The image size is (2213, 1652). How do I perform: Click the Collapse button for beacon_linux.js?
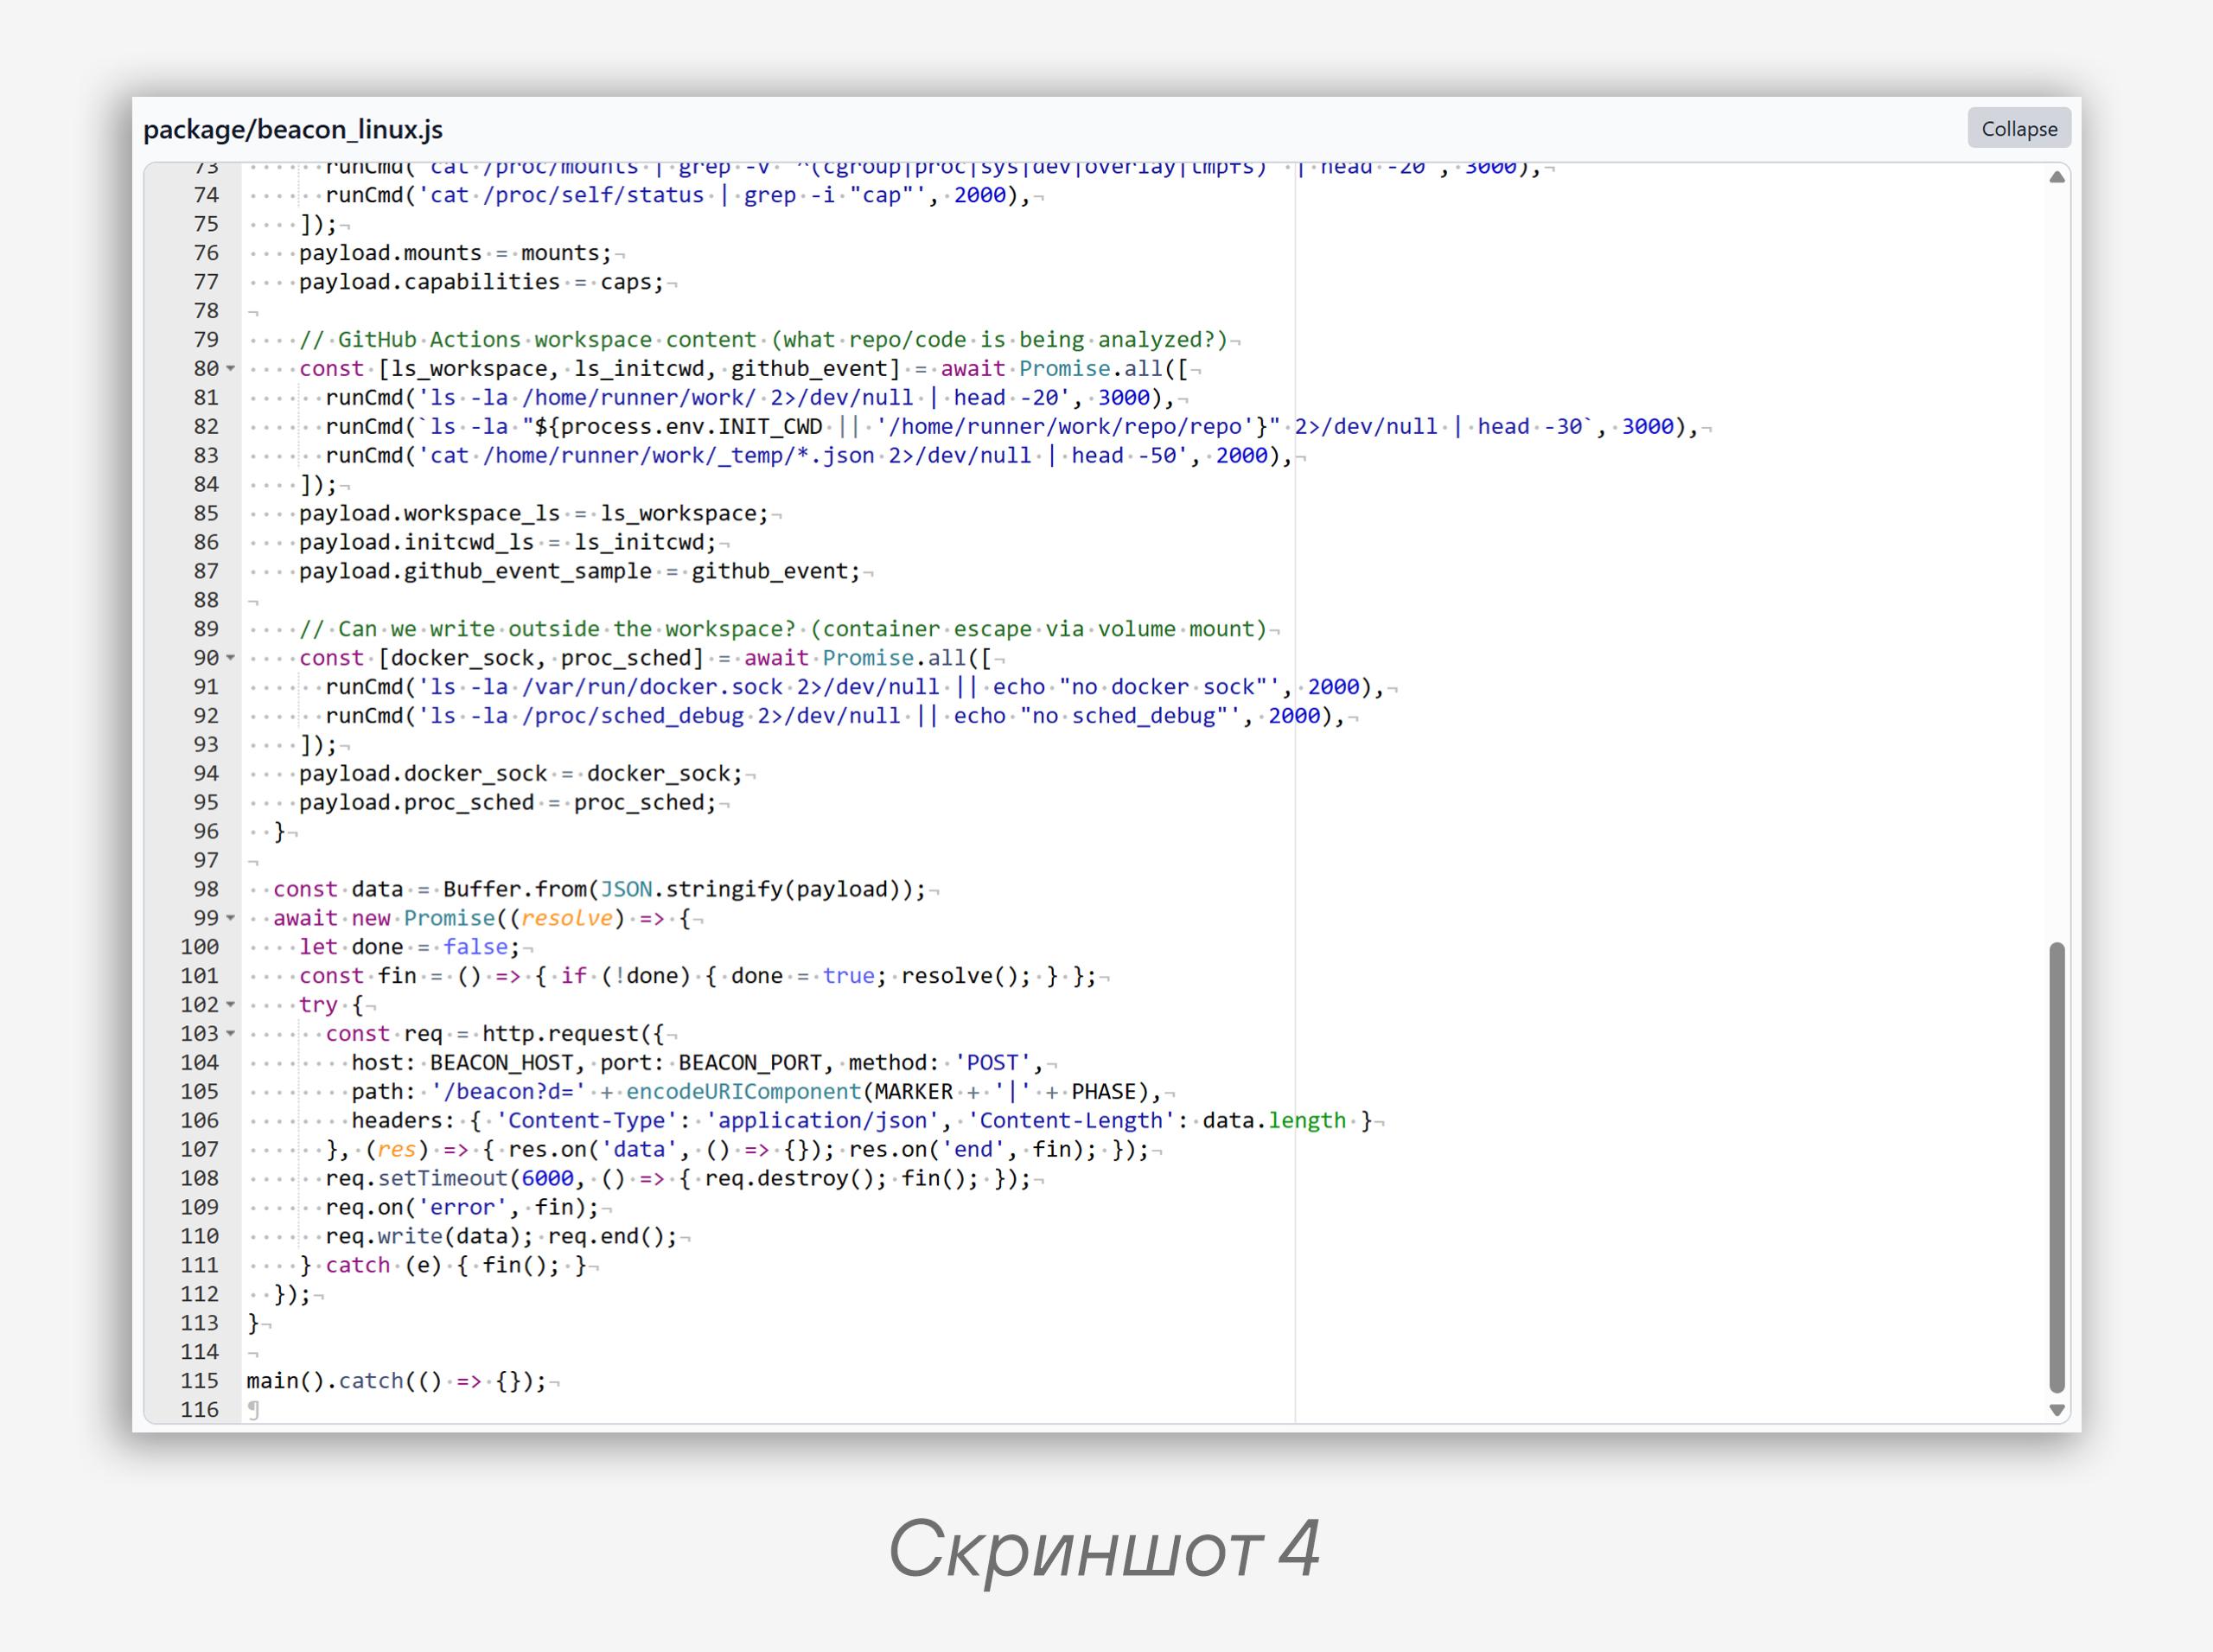click(x=2018, y=128)
